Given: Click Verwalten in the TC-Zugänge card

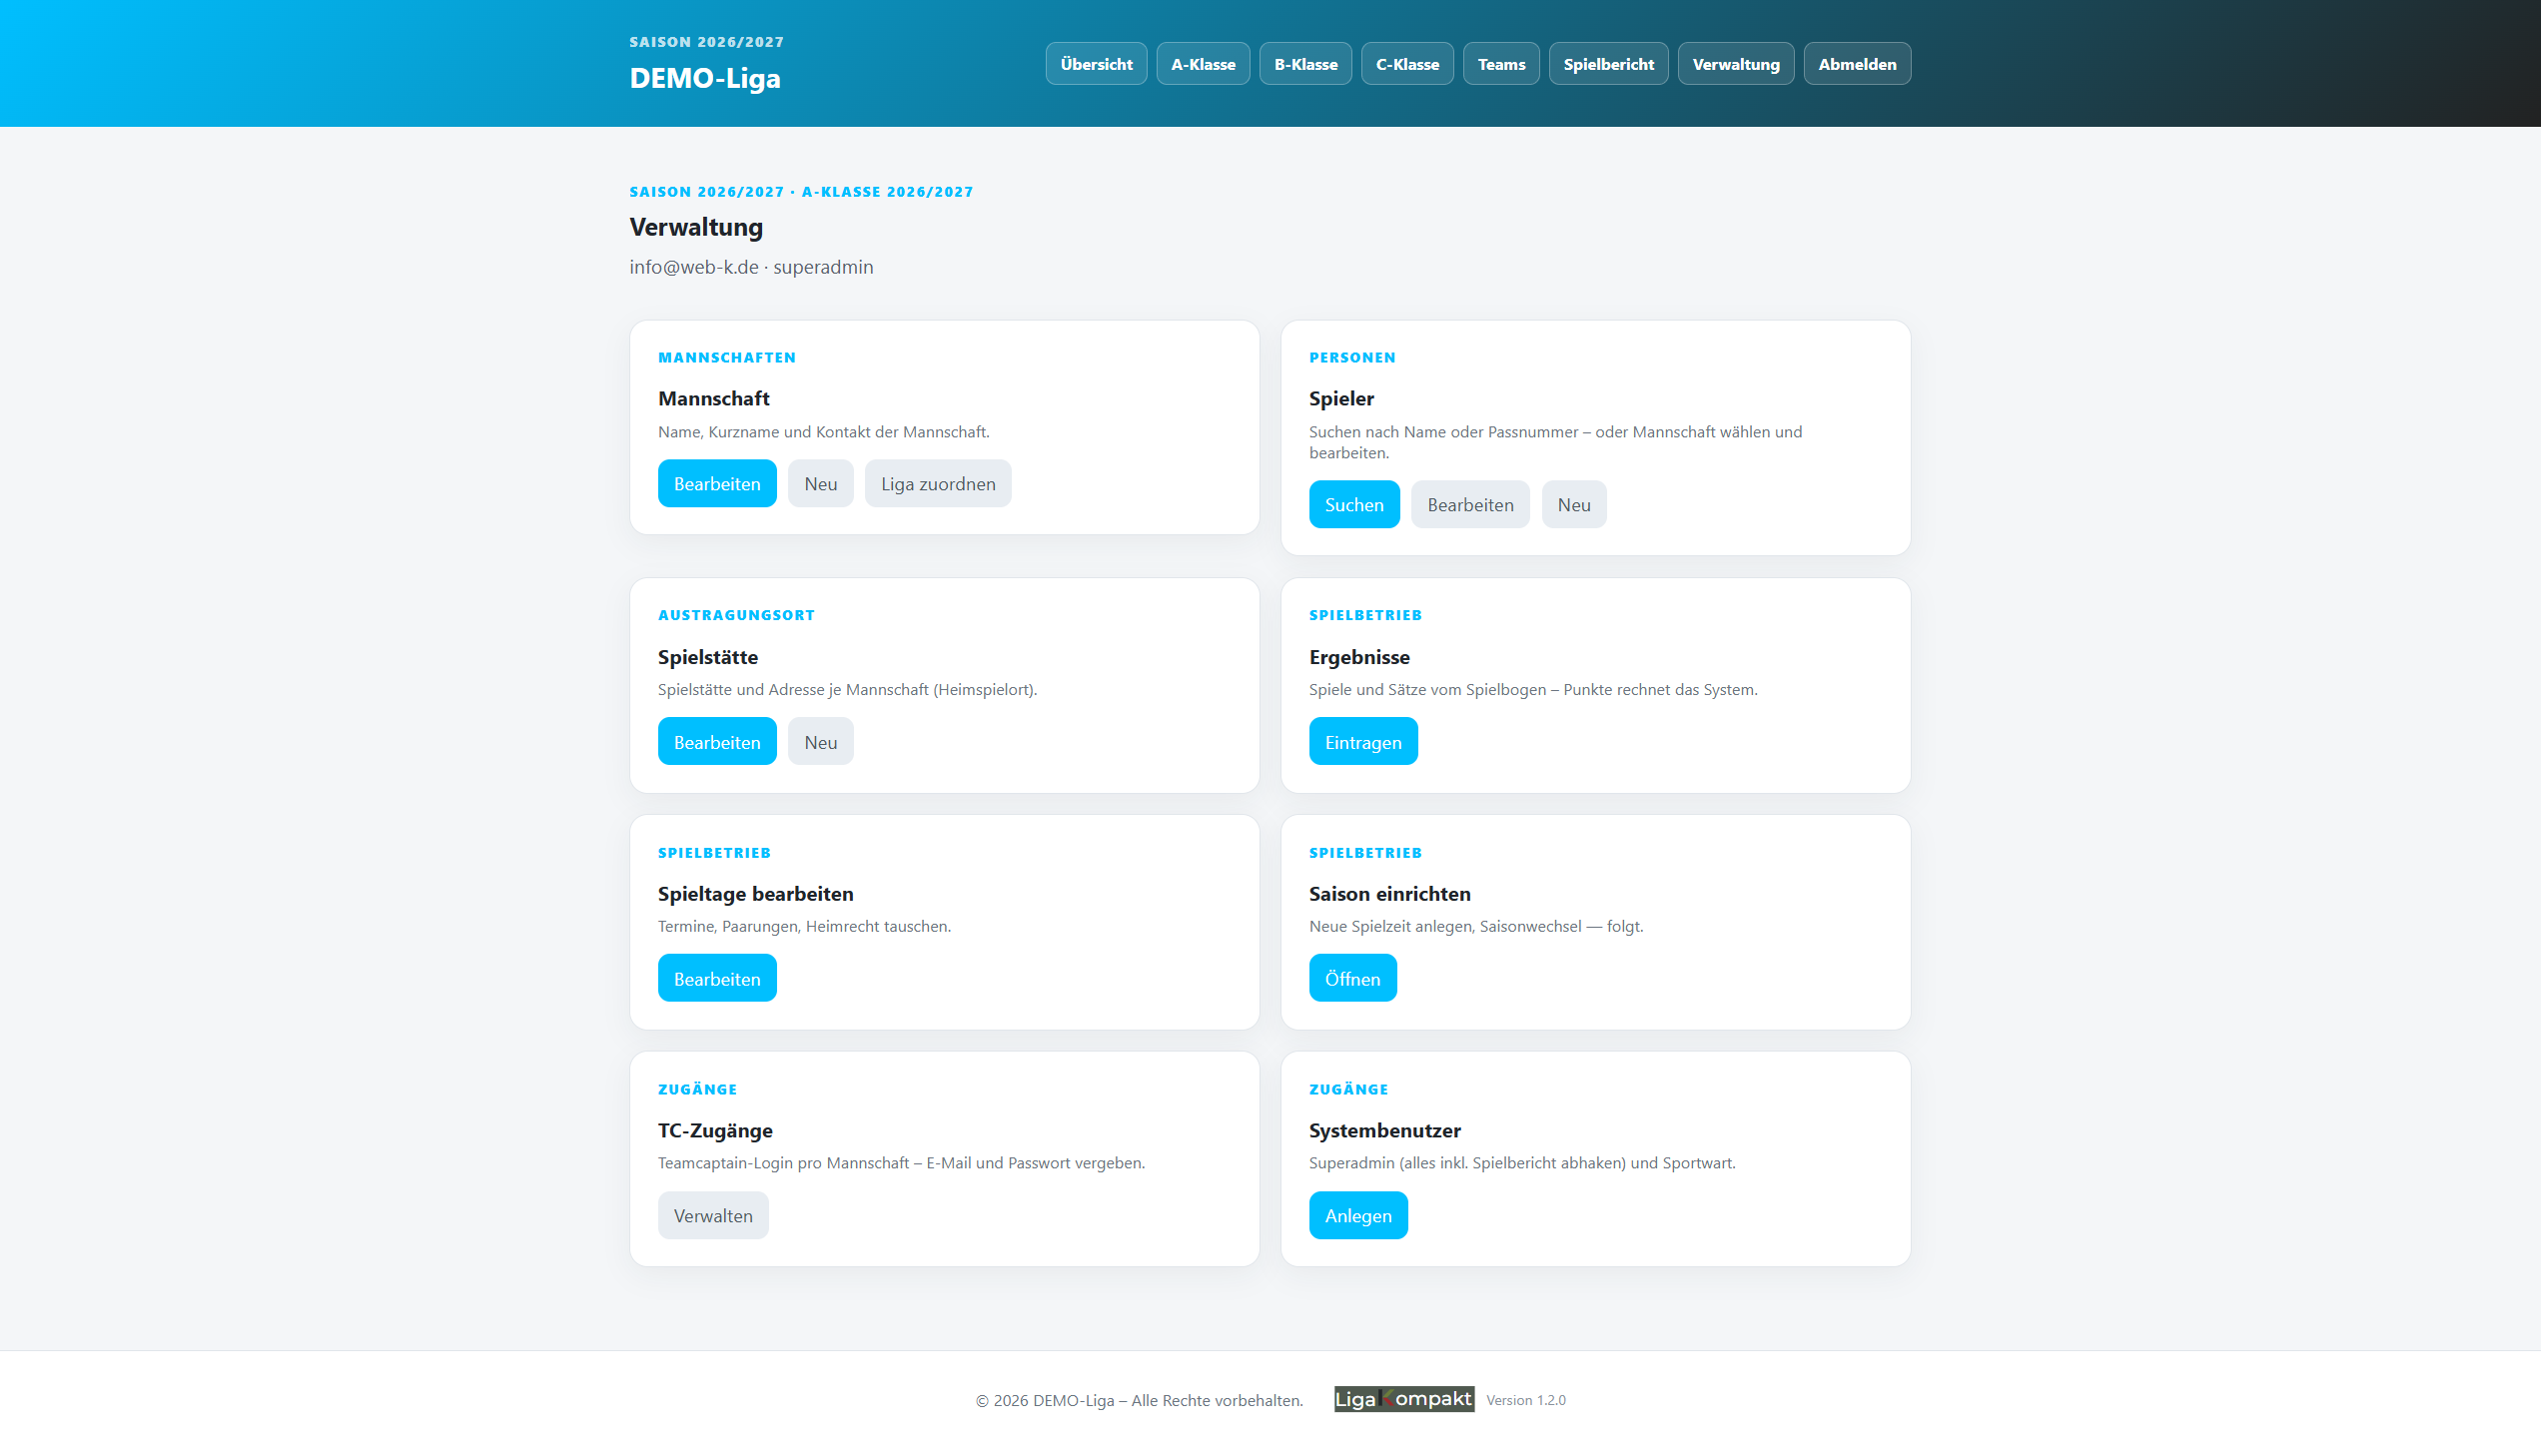Looking at the screenshot, I should pos(713,1216).
